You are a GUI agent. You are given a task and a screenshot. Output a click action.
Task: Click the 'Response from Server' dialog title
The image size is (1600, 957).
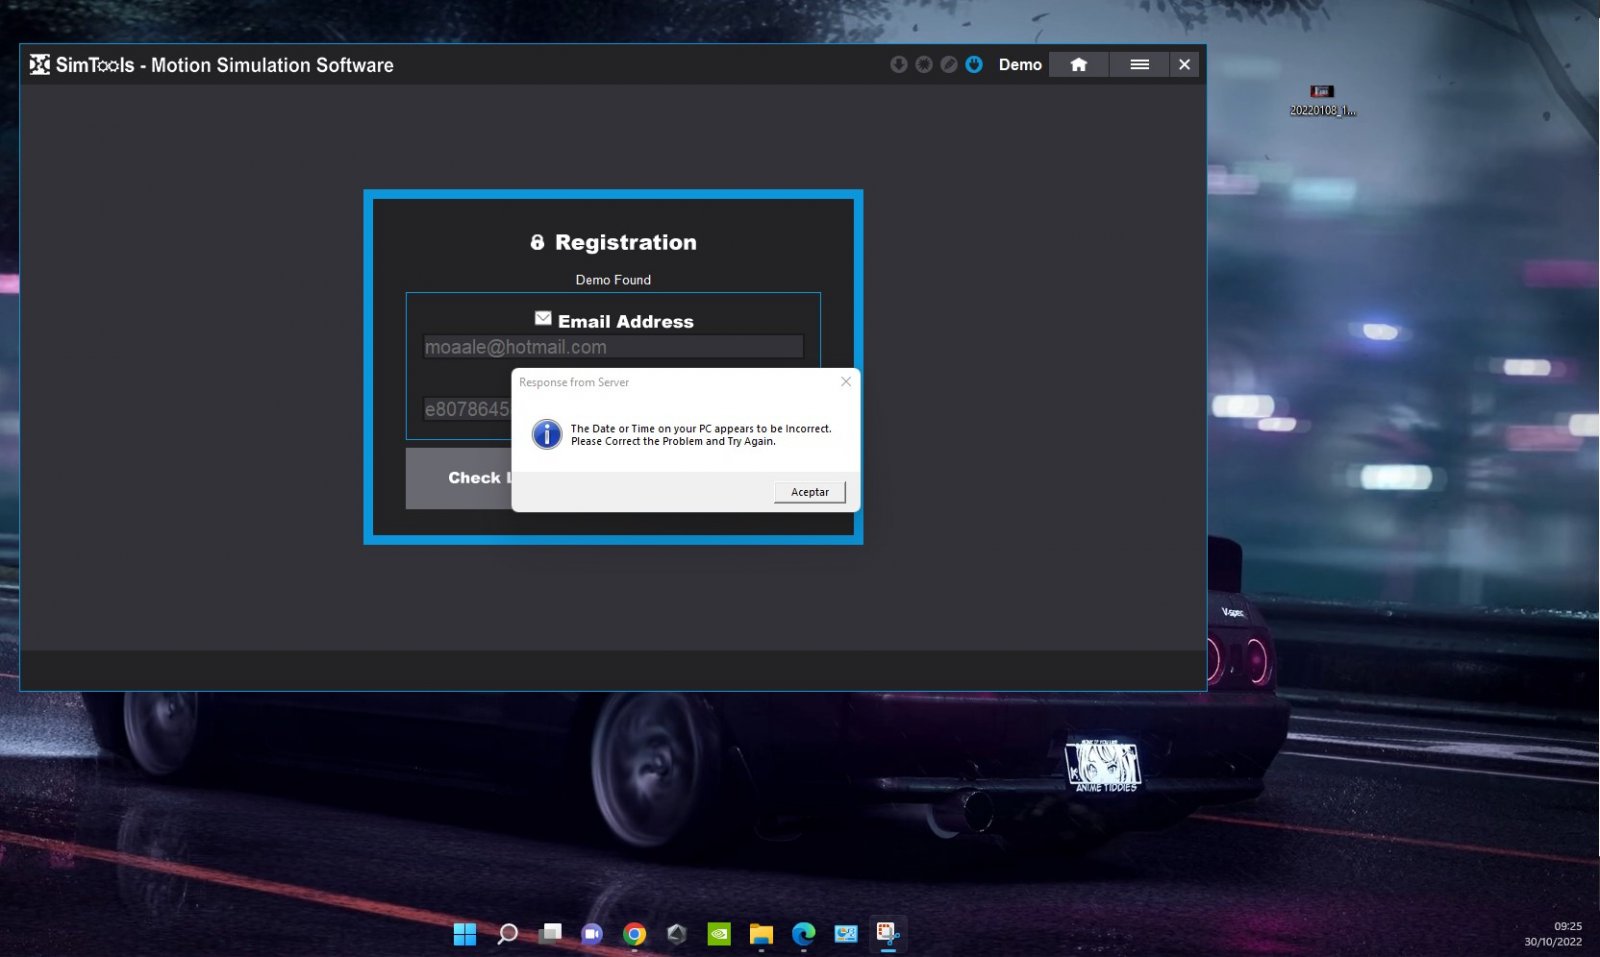[574, 382]
